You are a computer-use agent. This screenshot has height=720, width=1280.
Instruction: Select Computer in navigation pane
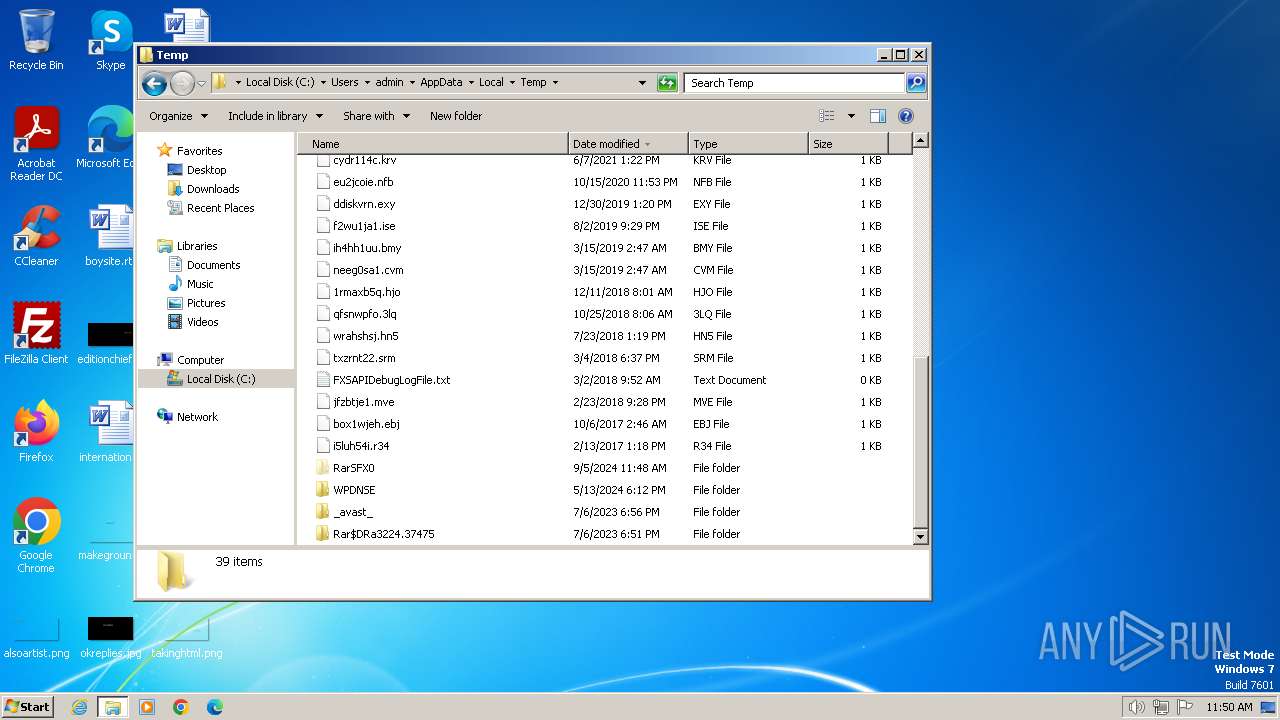(x=200, y=360)
